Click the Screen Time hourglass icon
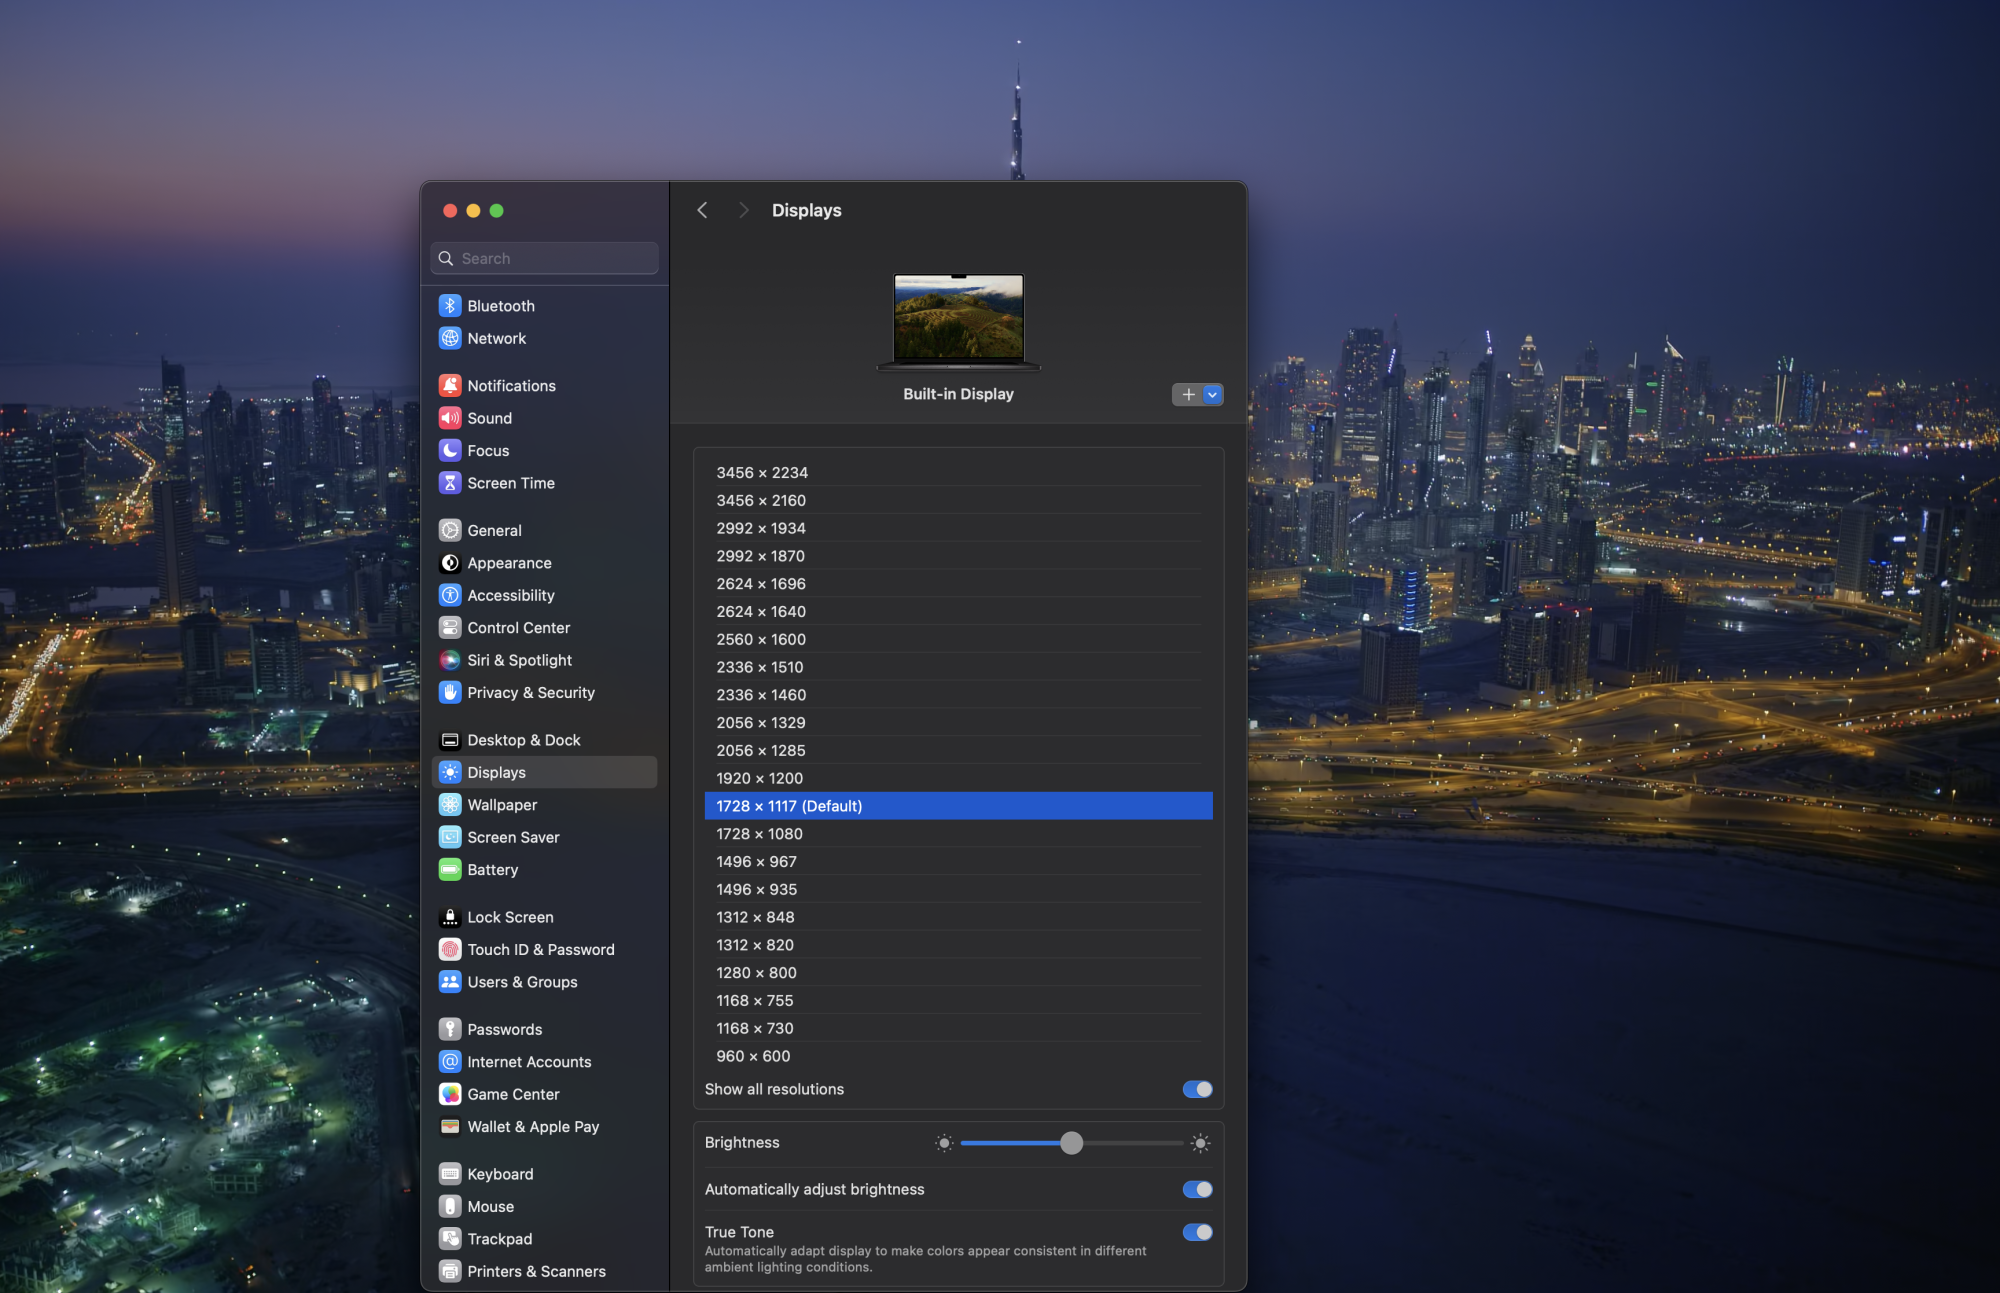The height and width of the screenshot is (1293, 2000). click(450, 483)
